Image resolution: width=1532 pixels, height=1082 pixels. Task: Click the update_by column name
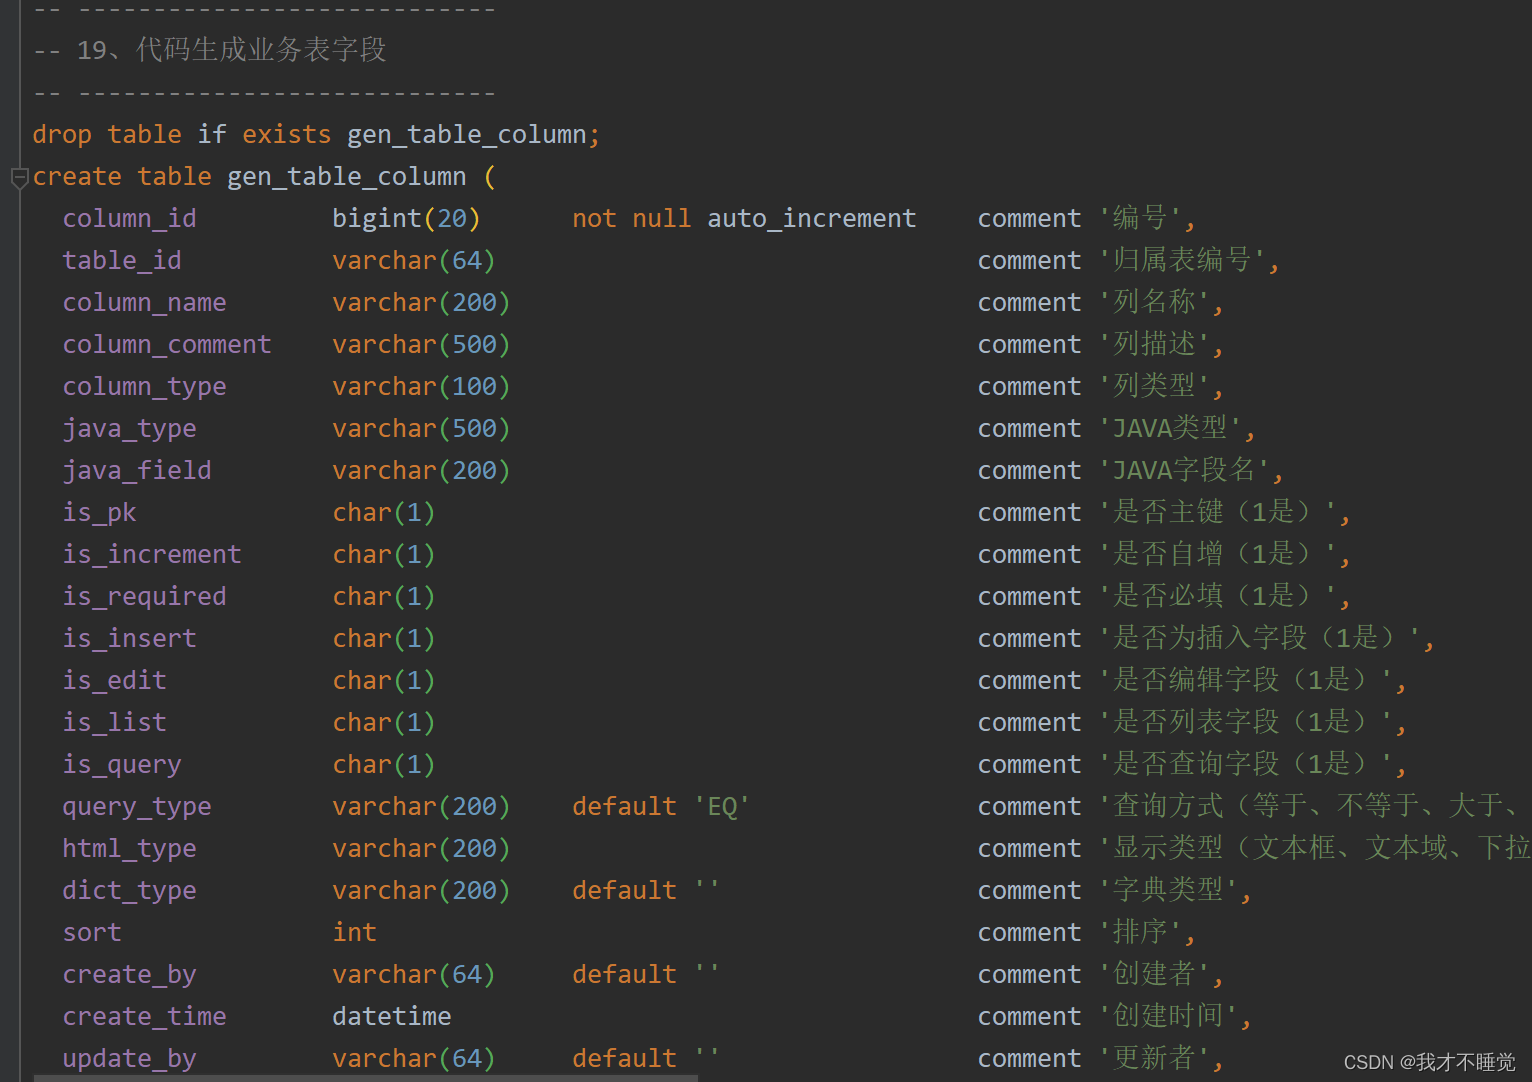coord(129,1058)
